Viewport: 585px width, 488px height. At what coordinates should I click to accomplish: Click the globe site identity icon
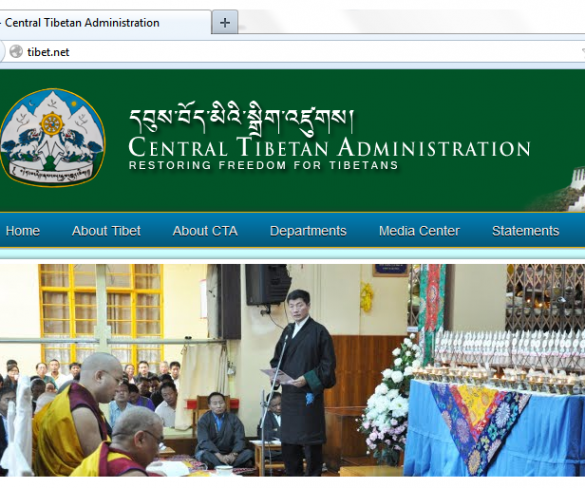pyautogui.click(x=16, y=51)
